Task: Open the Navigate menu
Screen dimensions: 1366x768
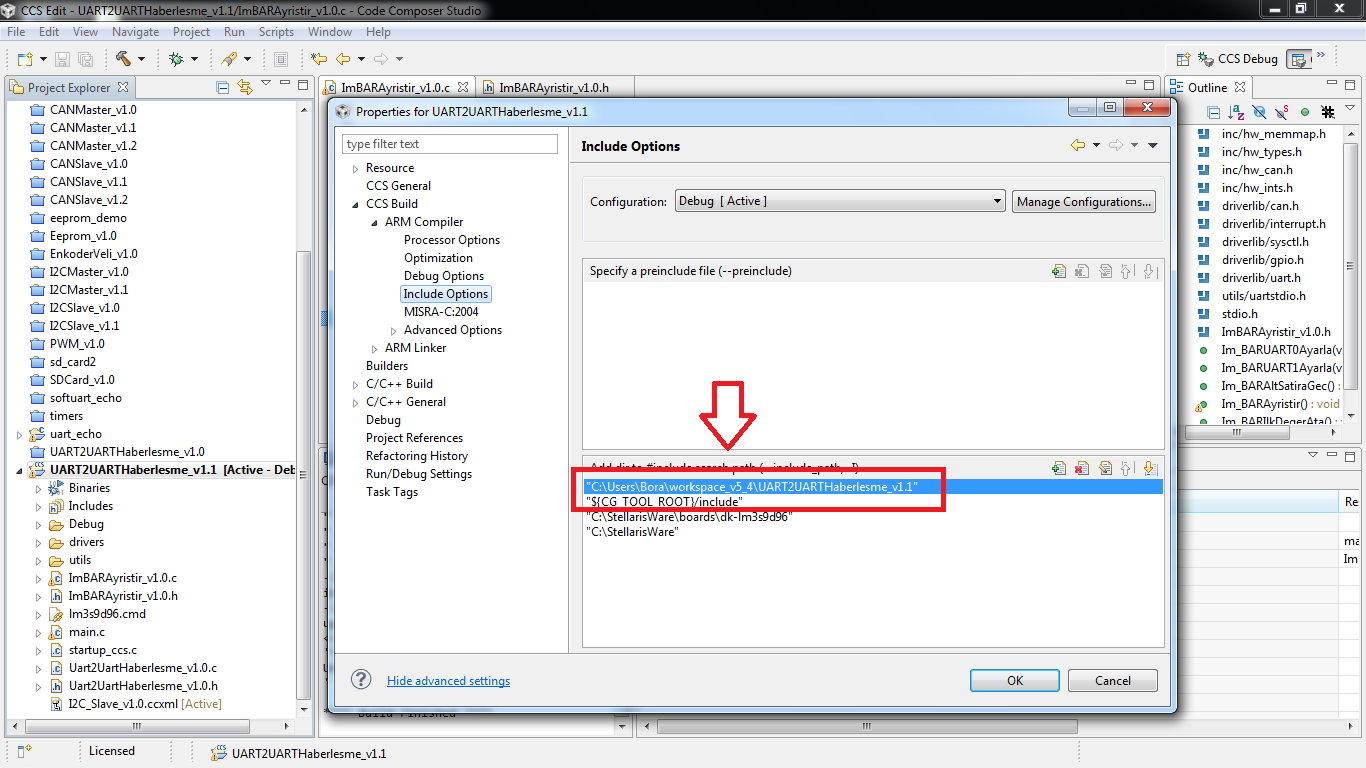Action: point(135,32)
